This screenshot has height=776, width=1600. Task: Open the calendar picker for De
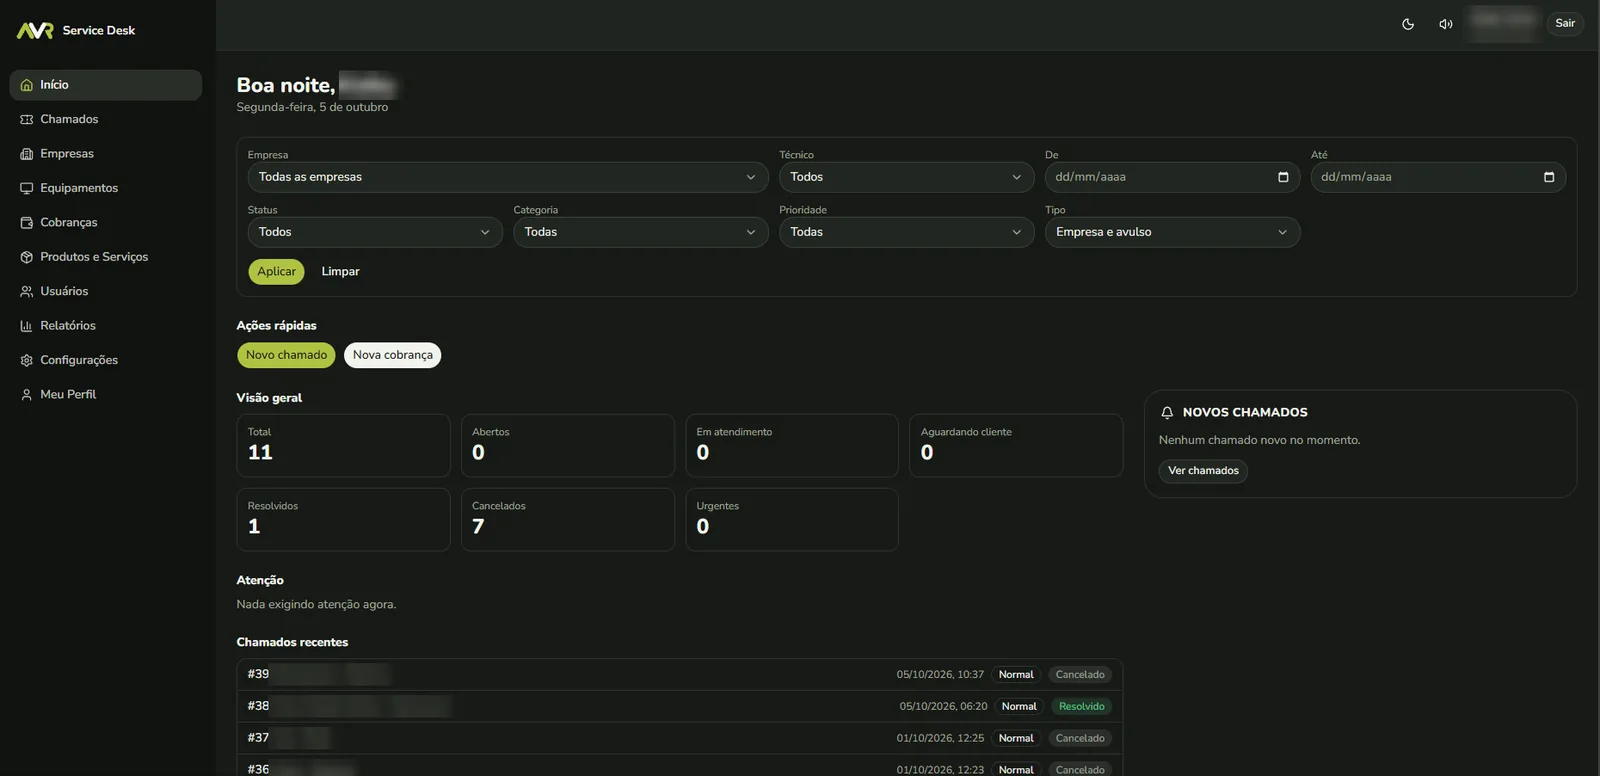[x=1283, y=177]
